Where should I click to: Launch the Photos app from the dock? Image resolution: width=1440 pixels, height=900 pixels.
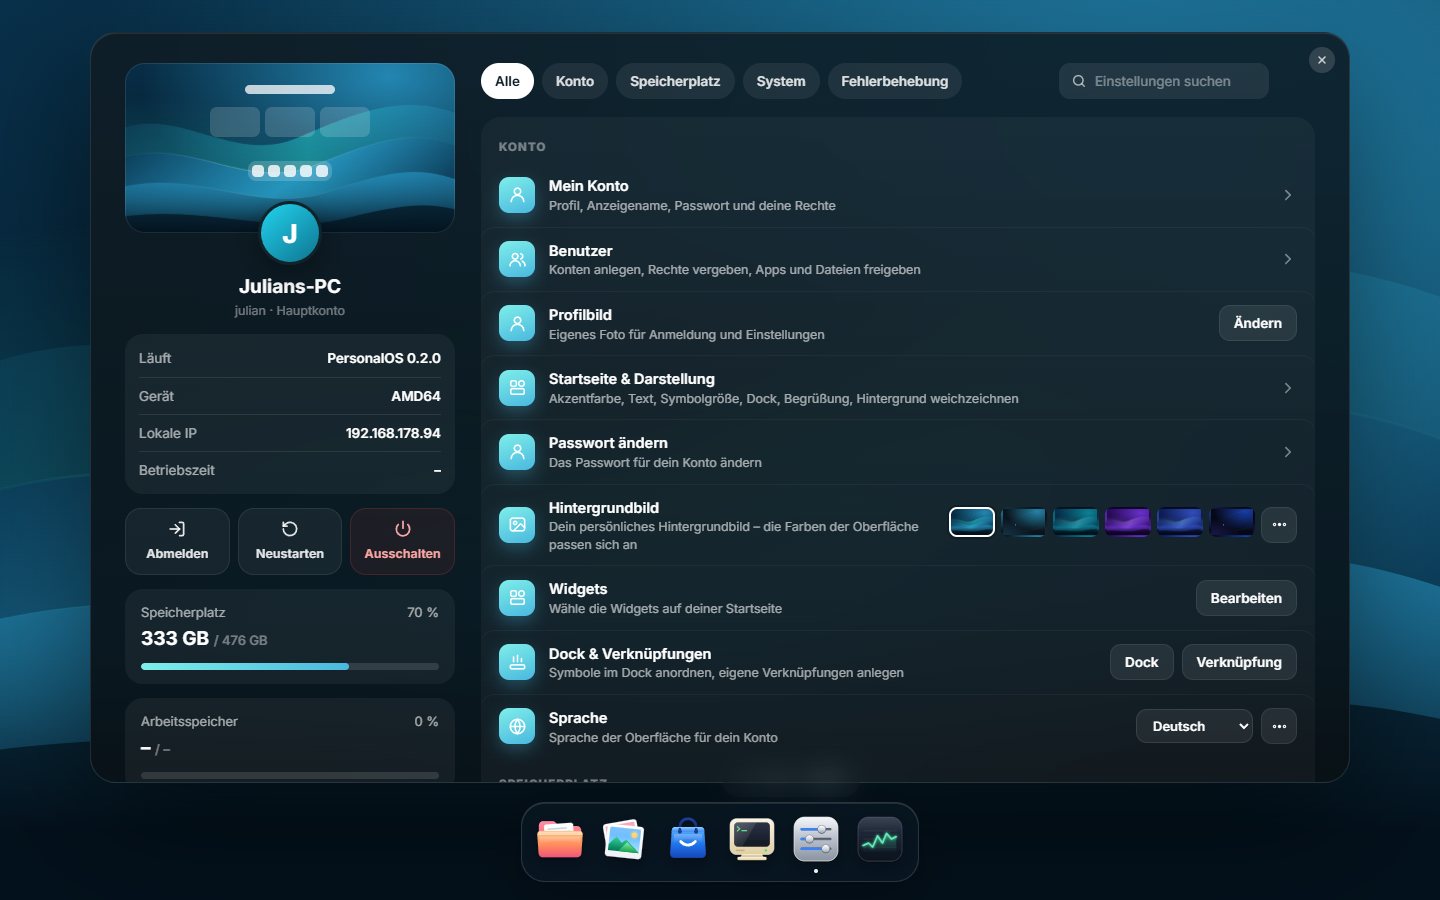pyautogui.click(x=624, y=840)
